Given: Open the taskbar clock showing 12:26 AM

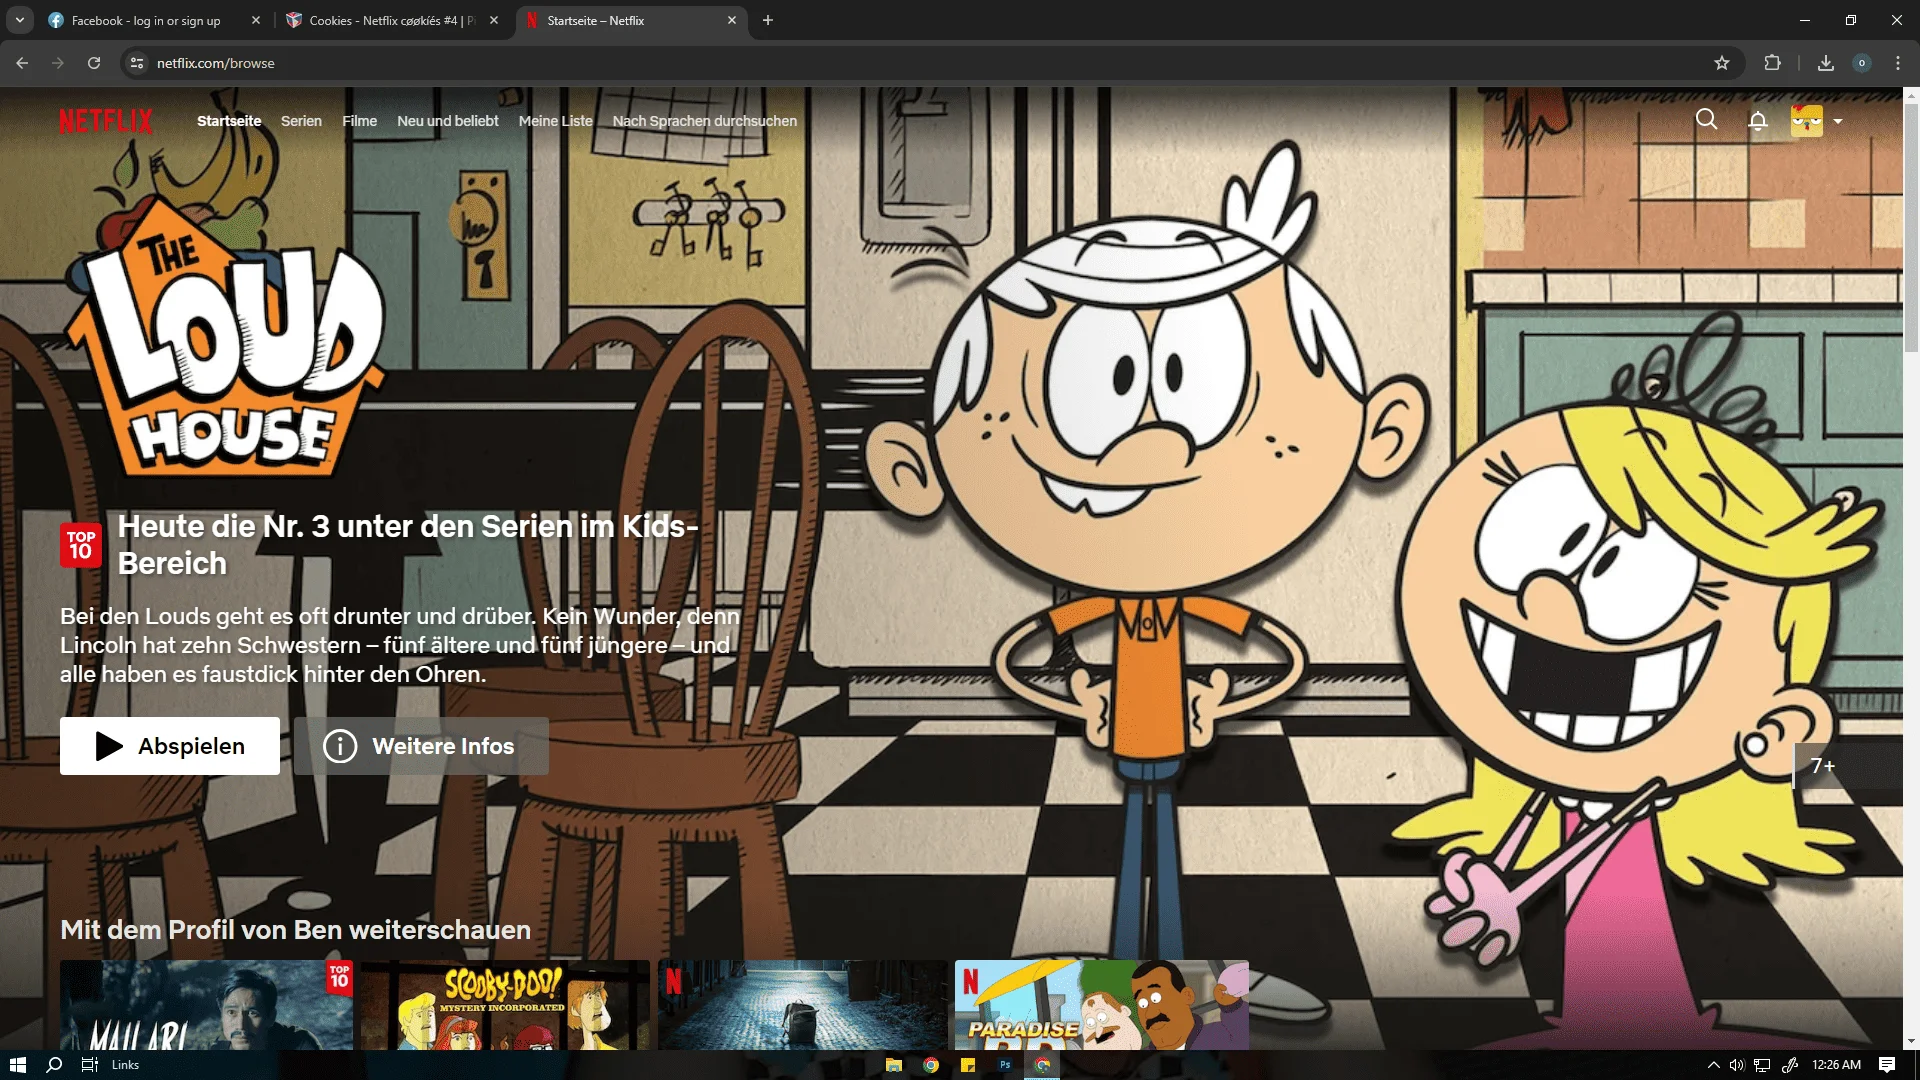Looking at the screenshot, I should pyautogui.click(x=1836, y=1065).
